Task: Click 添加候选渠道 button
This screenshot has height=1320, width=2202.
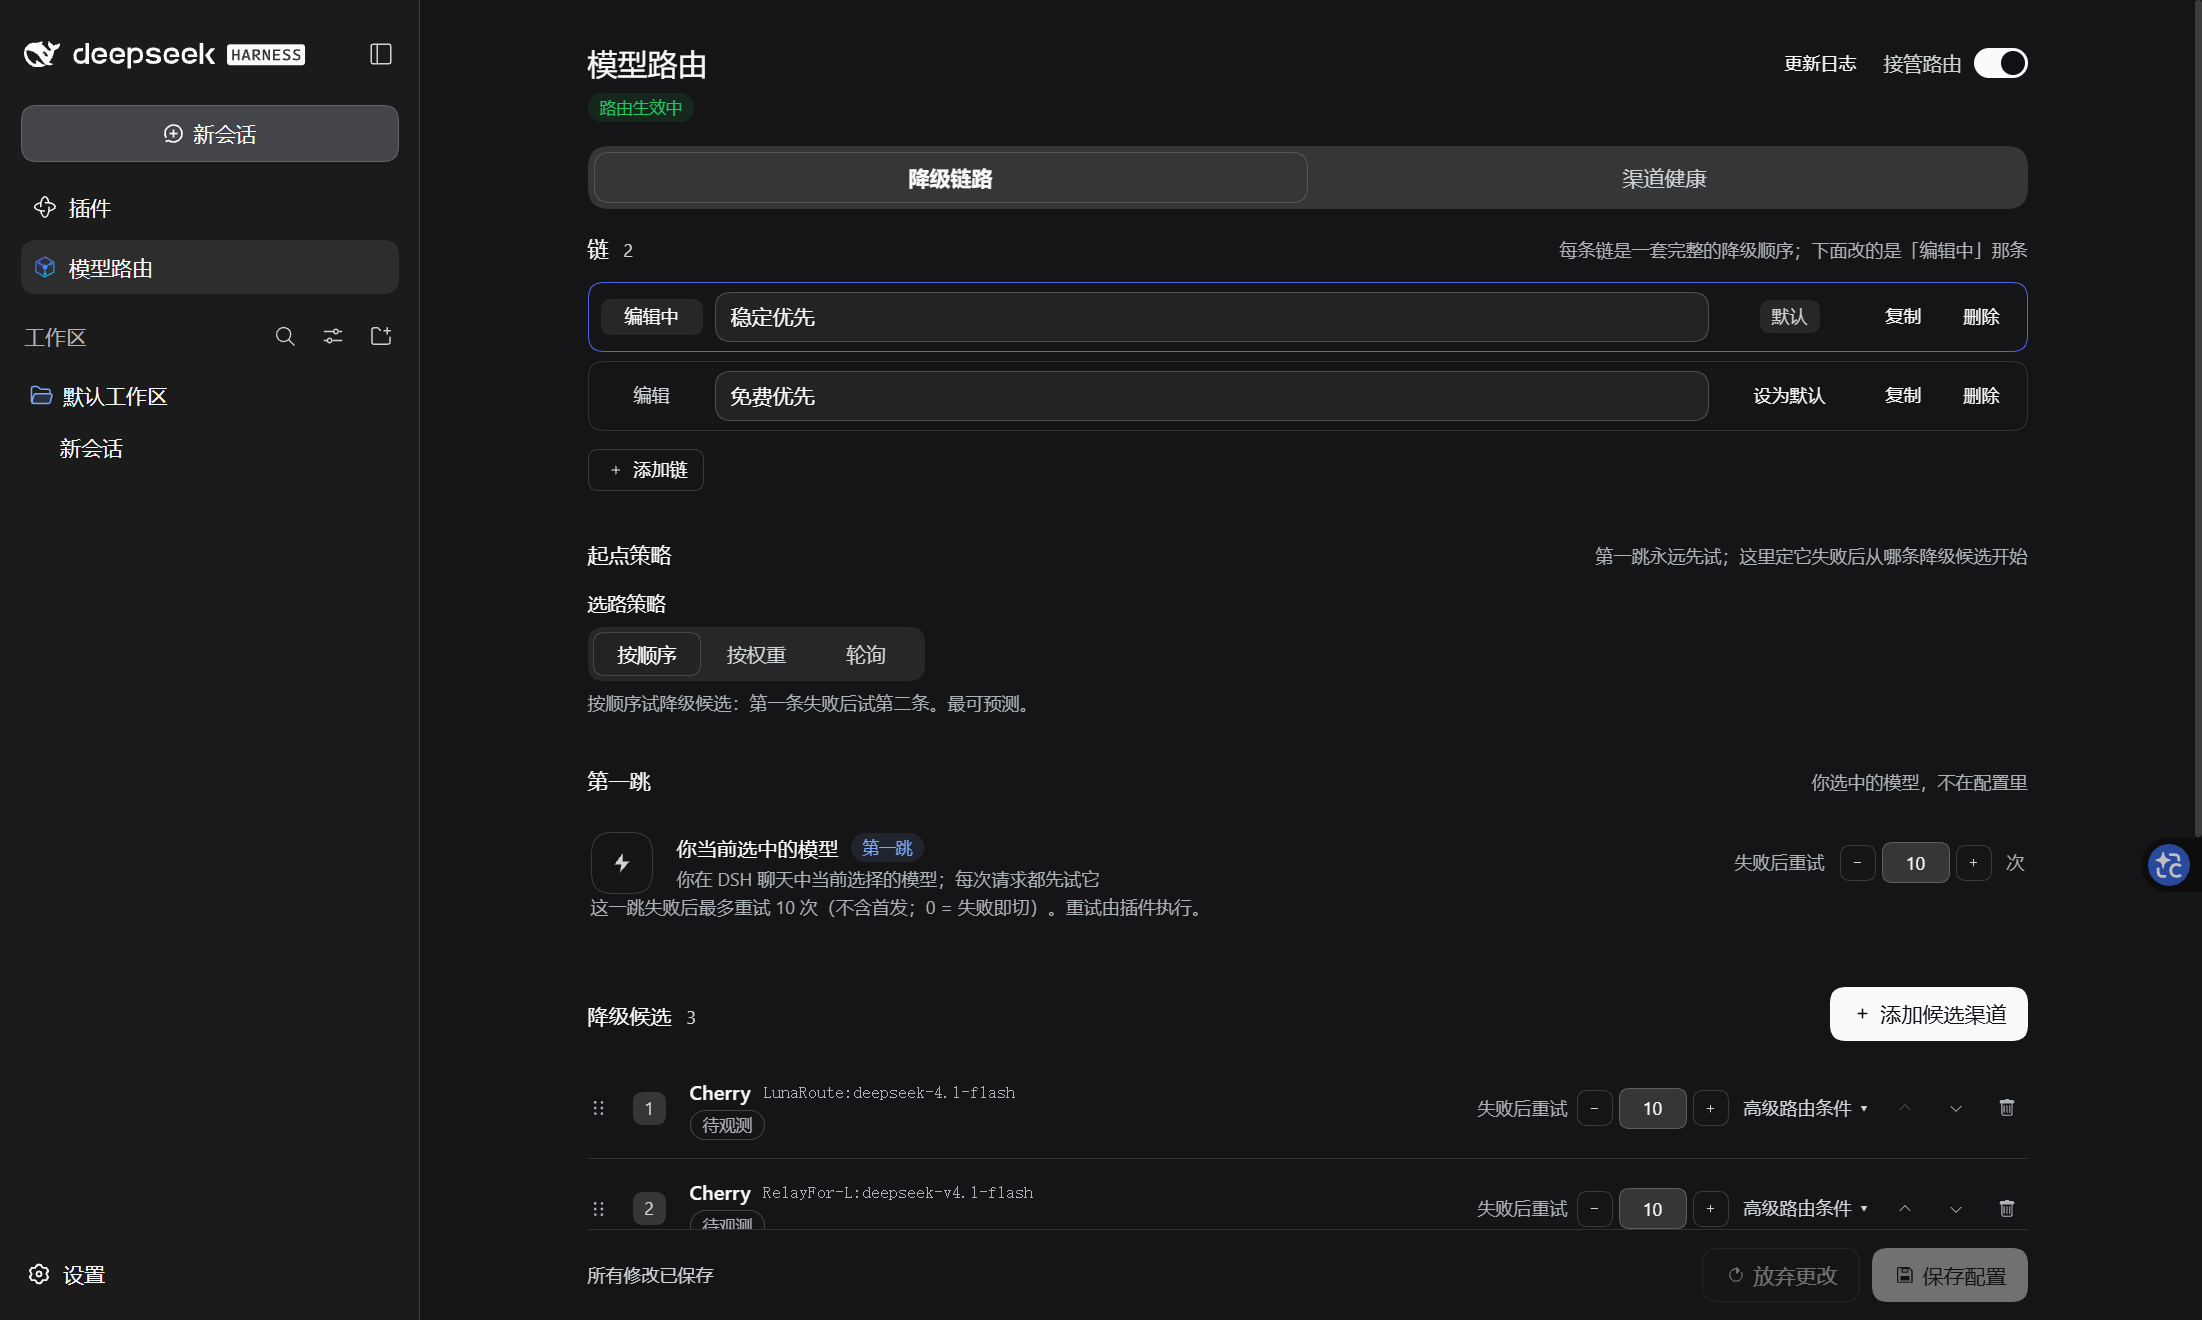Action: click(x=1928, y=1014)
